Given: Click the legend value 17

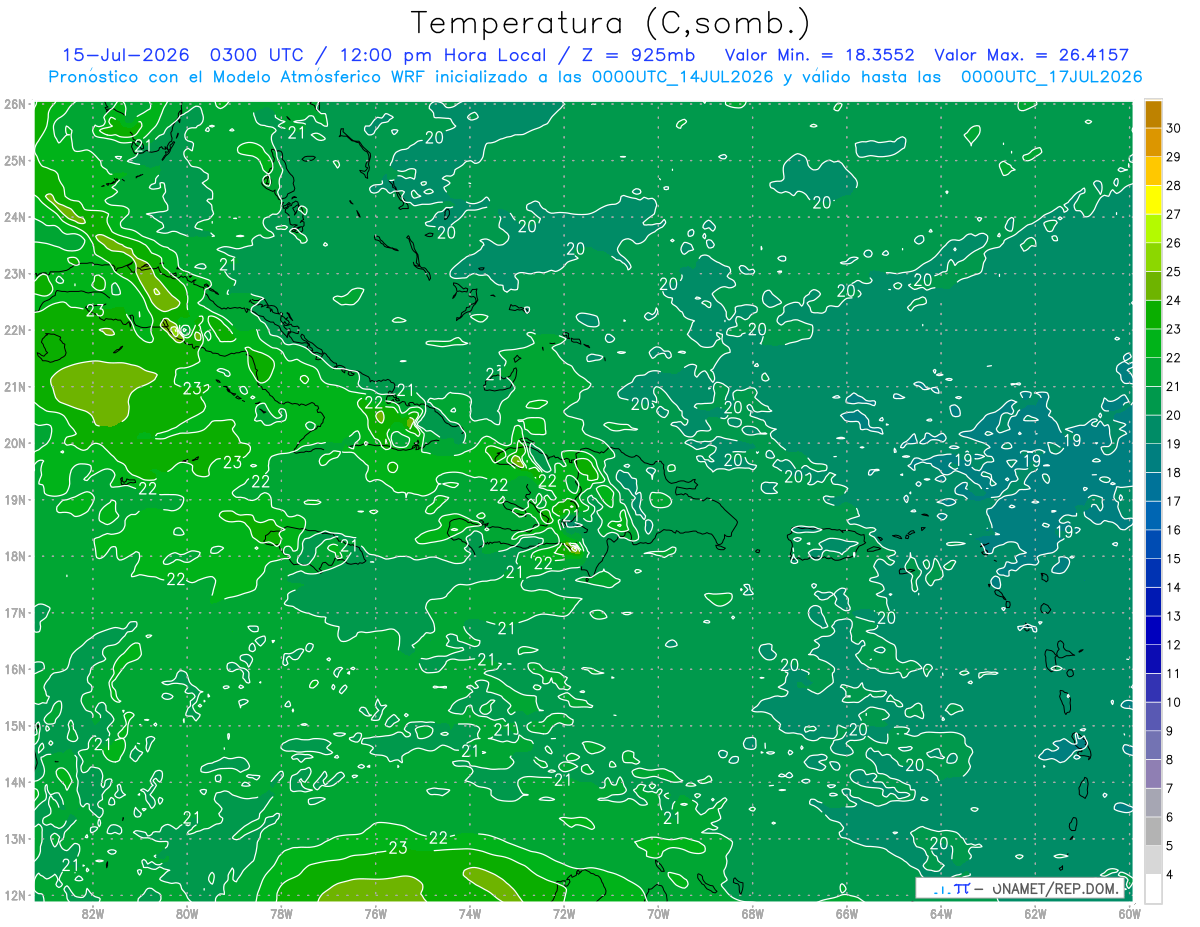Looking at the screenshot, I should [x=1174, y=501].
